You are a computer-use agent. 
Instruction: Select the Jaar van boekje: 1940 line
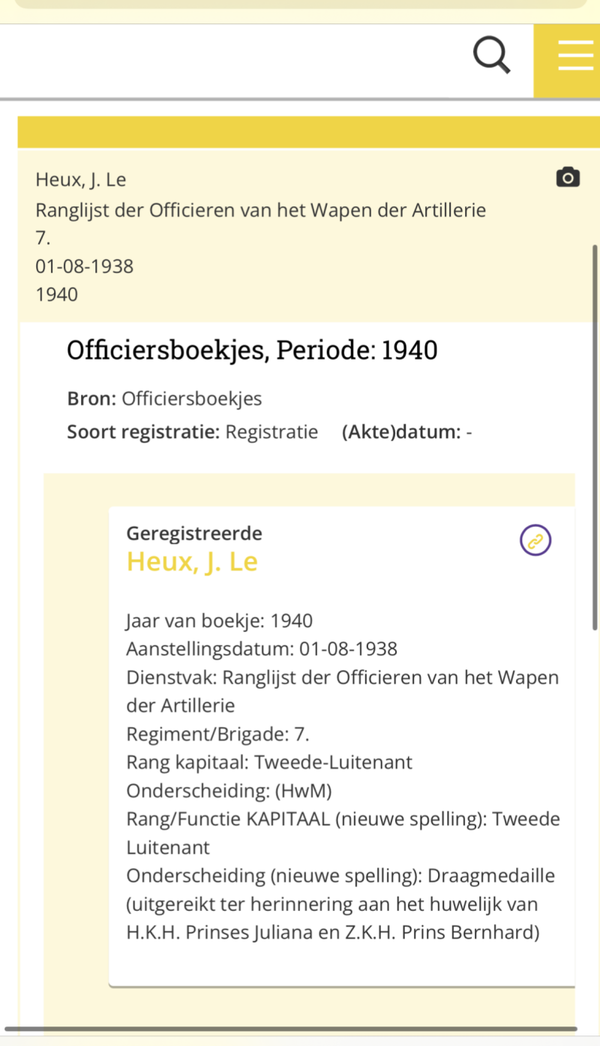[x=219, y=621]
